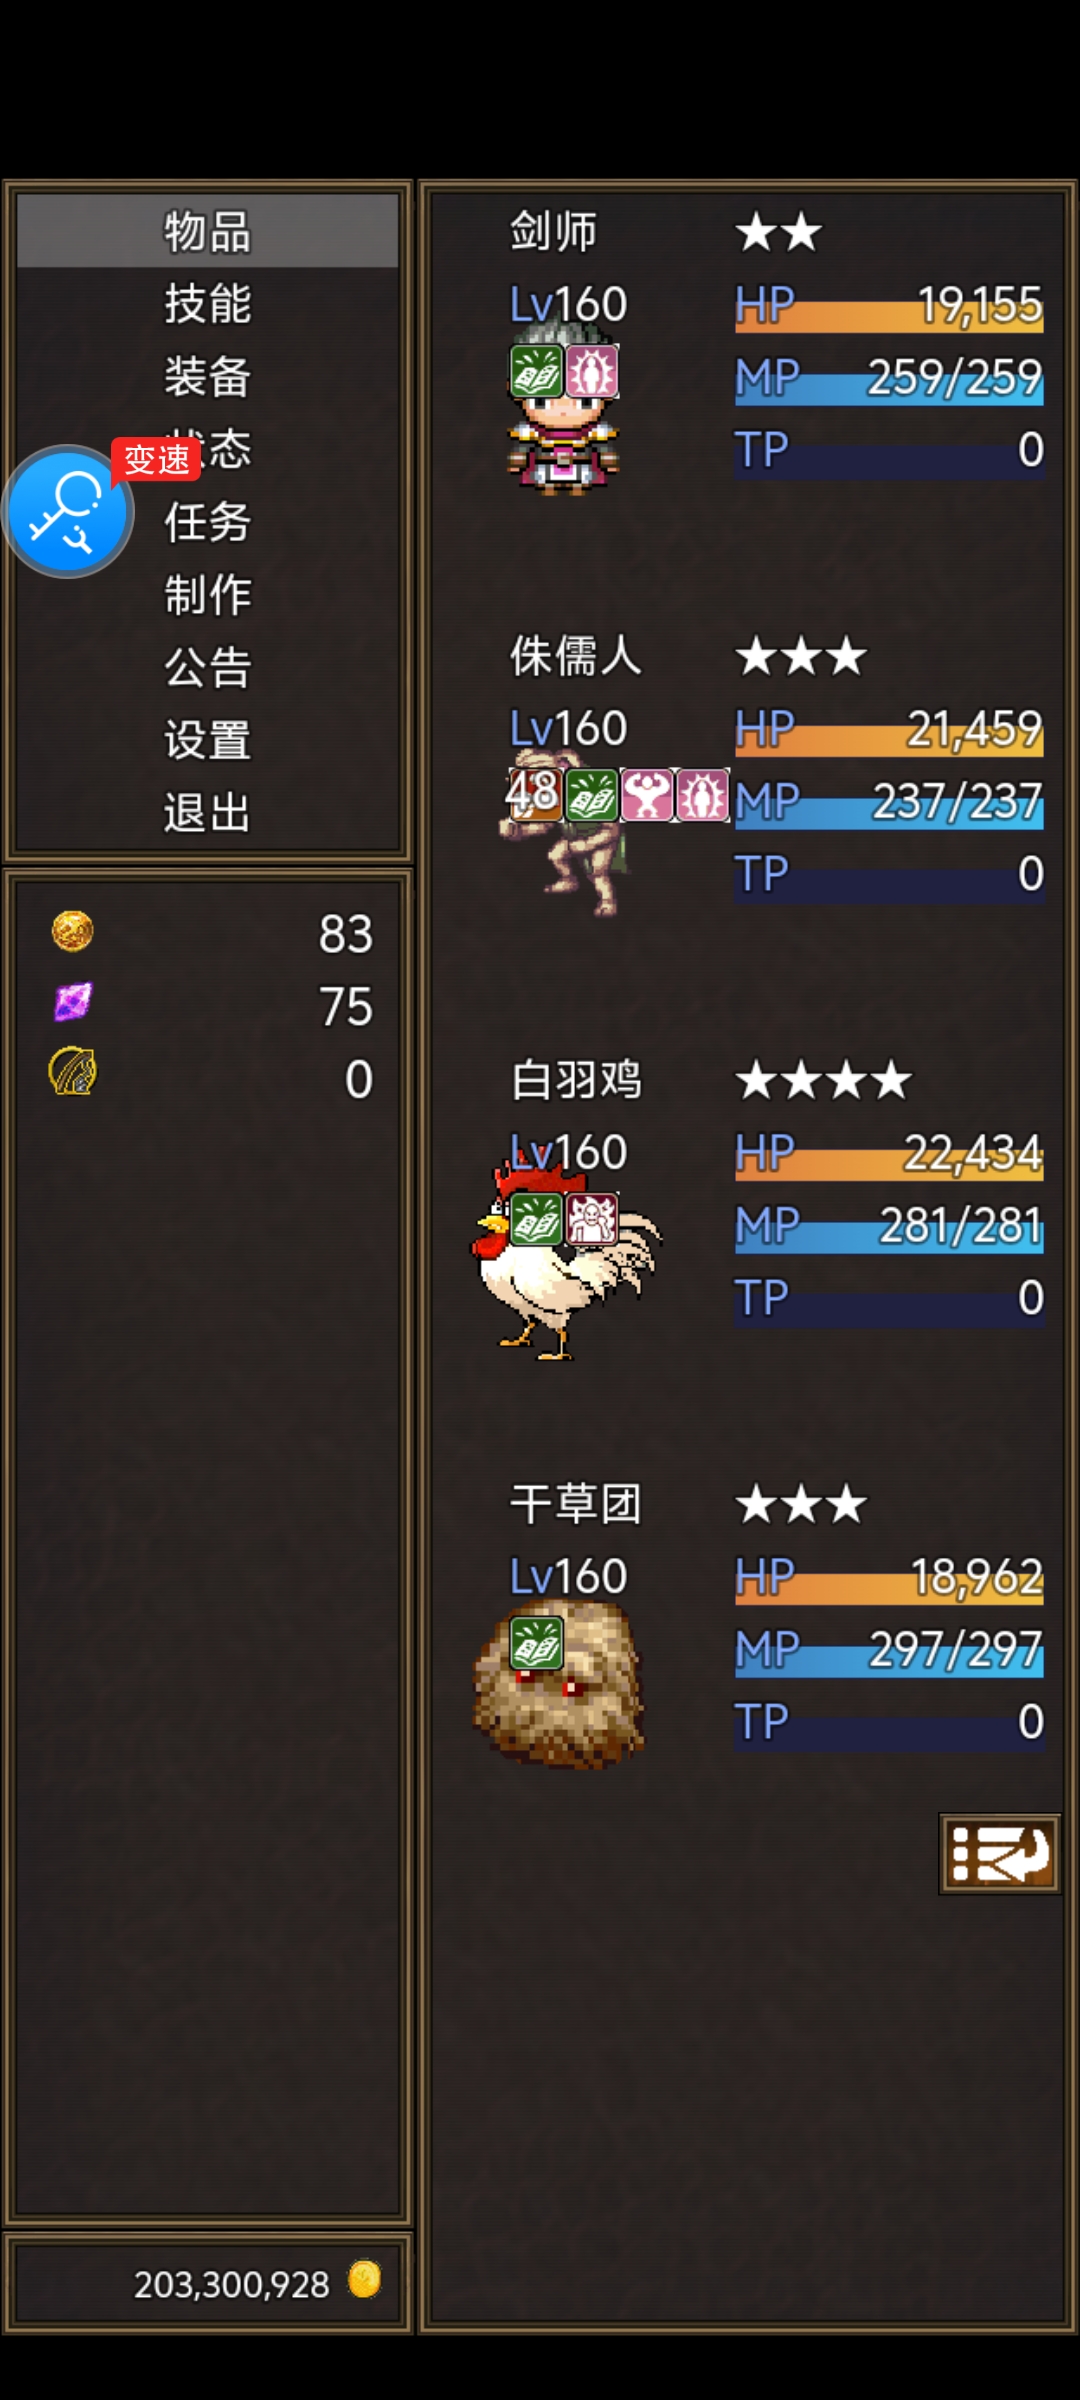This screenshot has height=2400, width=1080.
Task: Open 设置 settings
Action: (x=208, y=741)
